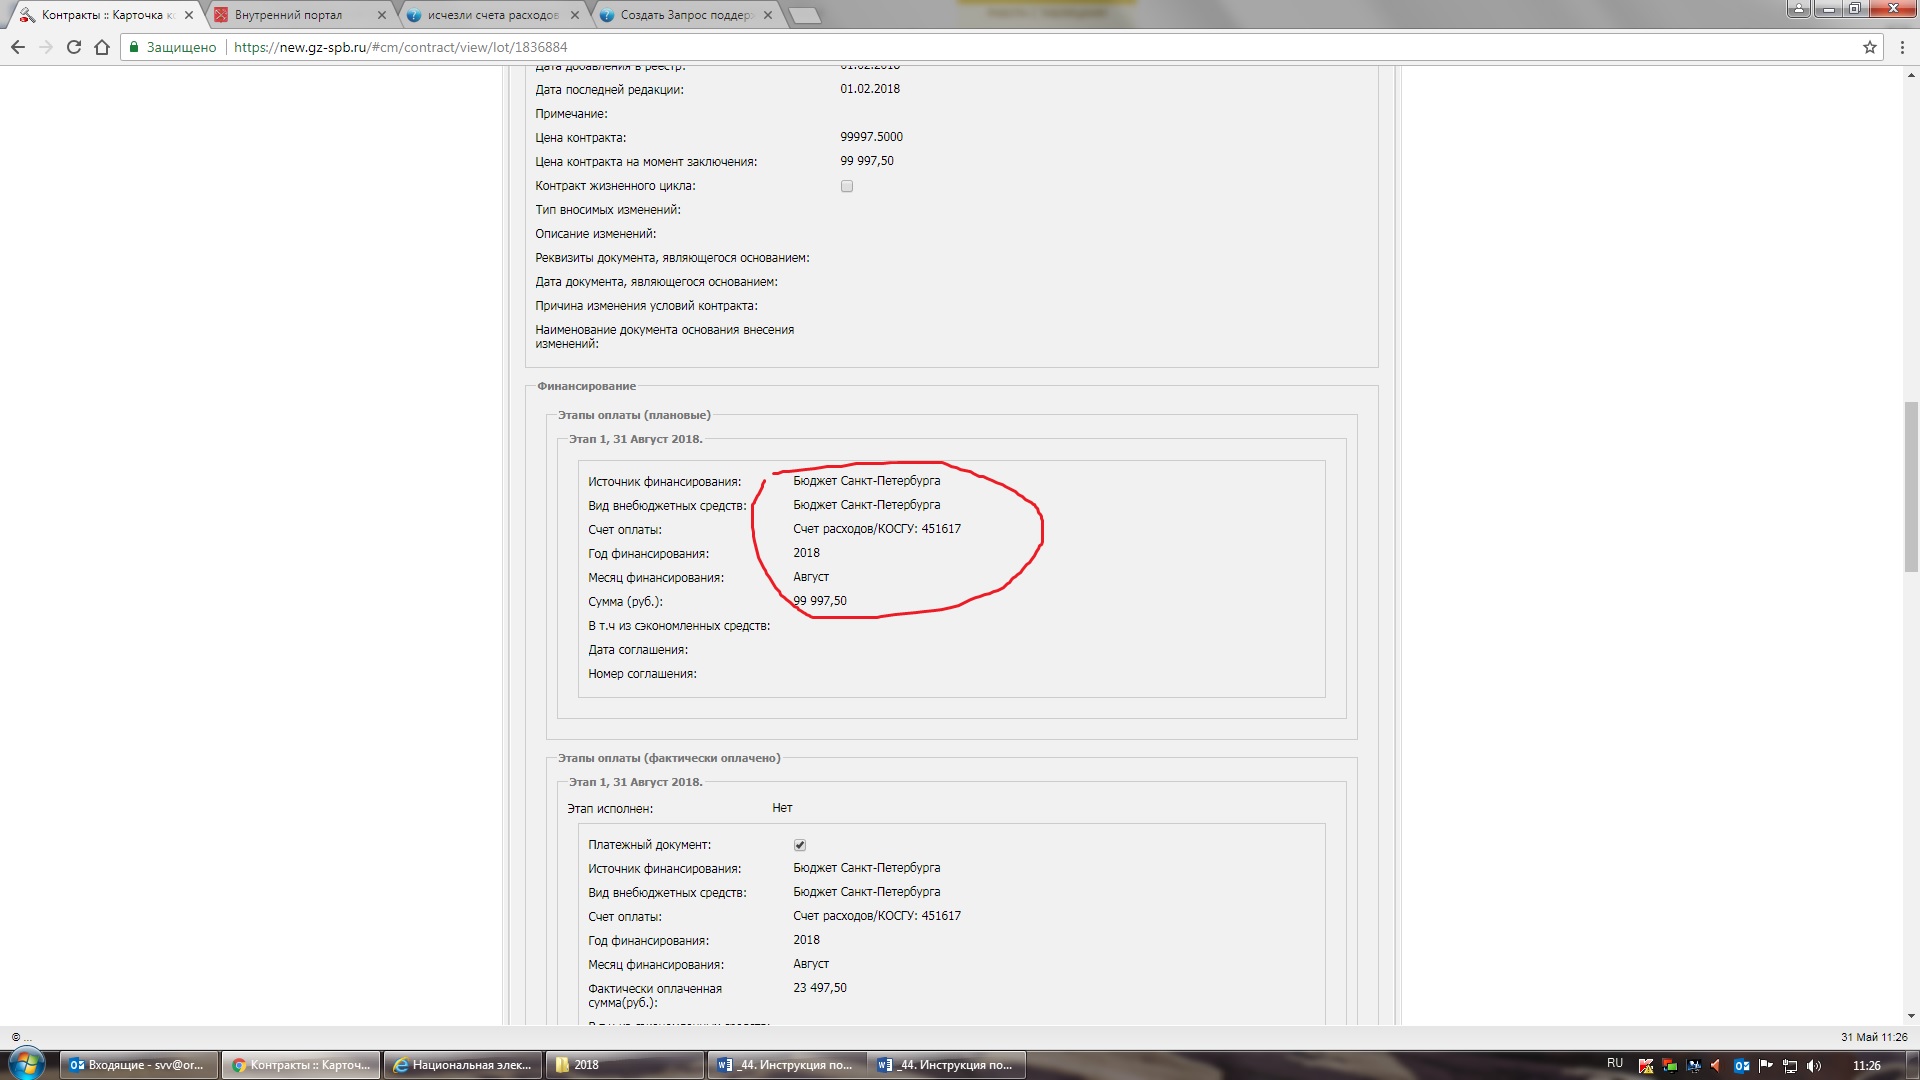Image resolution: width=1920 pixels, height=1080 pixels.
Task: Open the second Word Инструкция taskbar document
Action: [948, 1065]
